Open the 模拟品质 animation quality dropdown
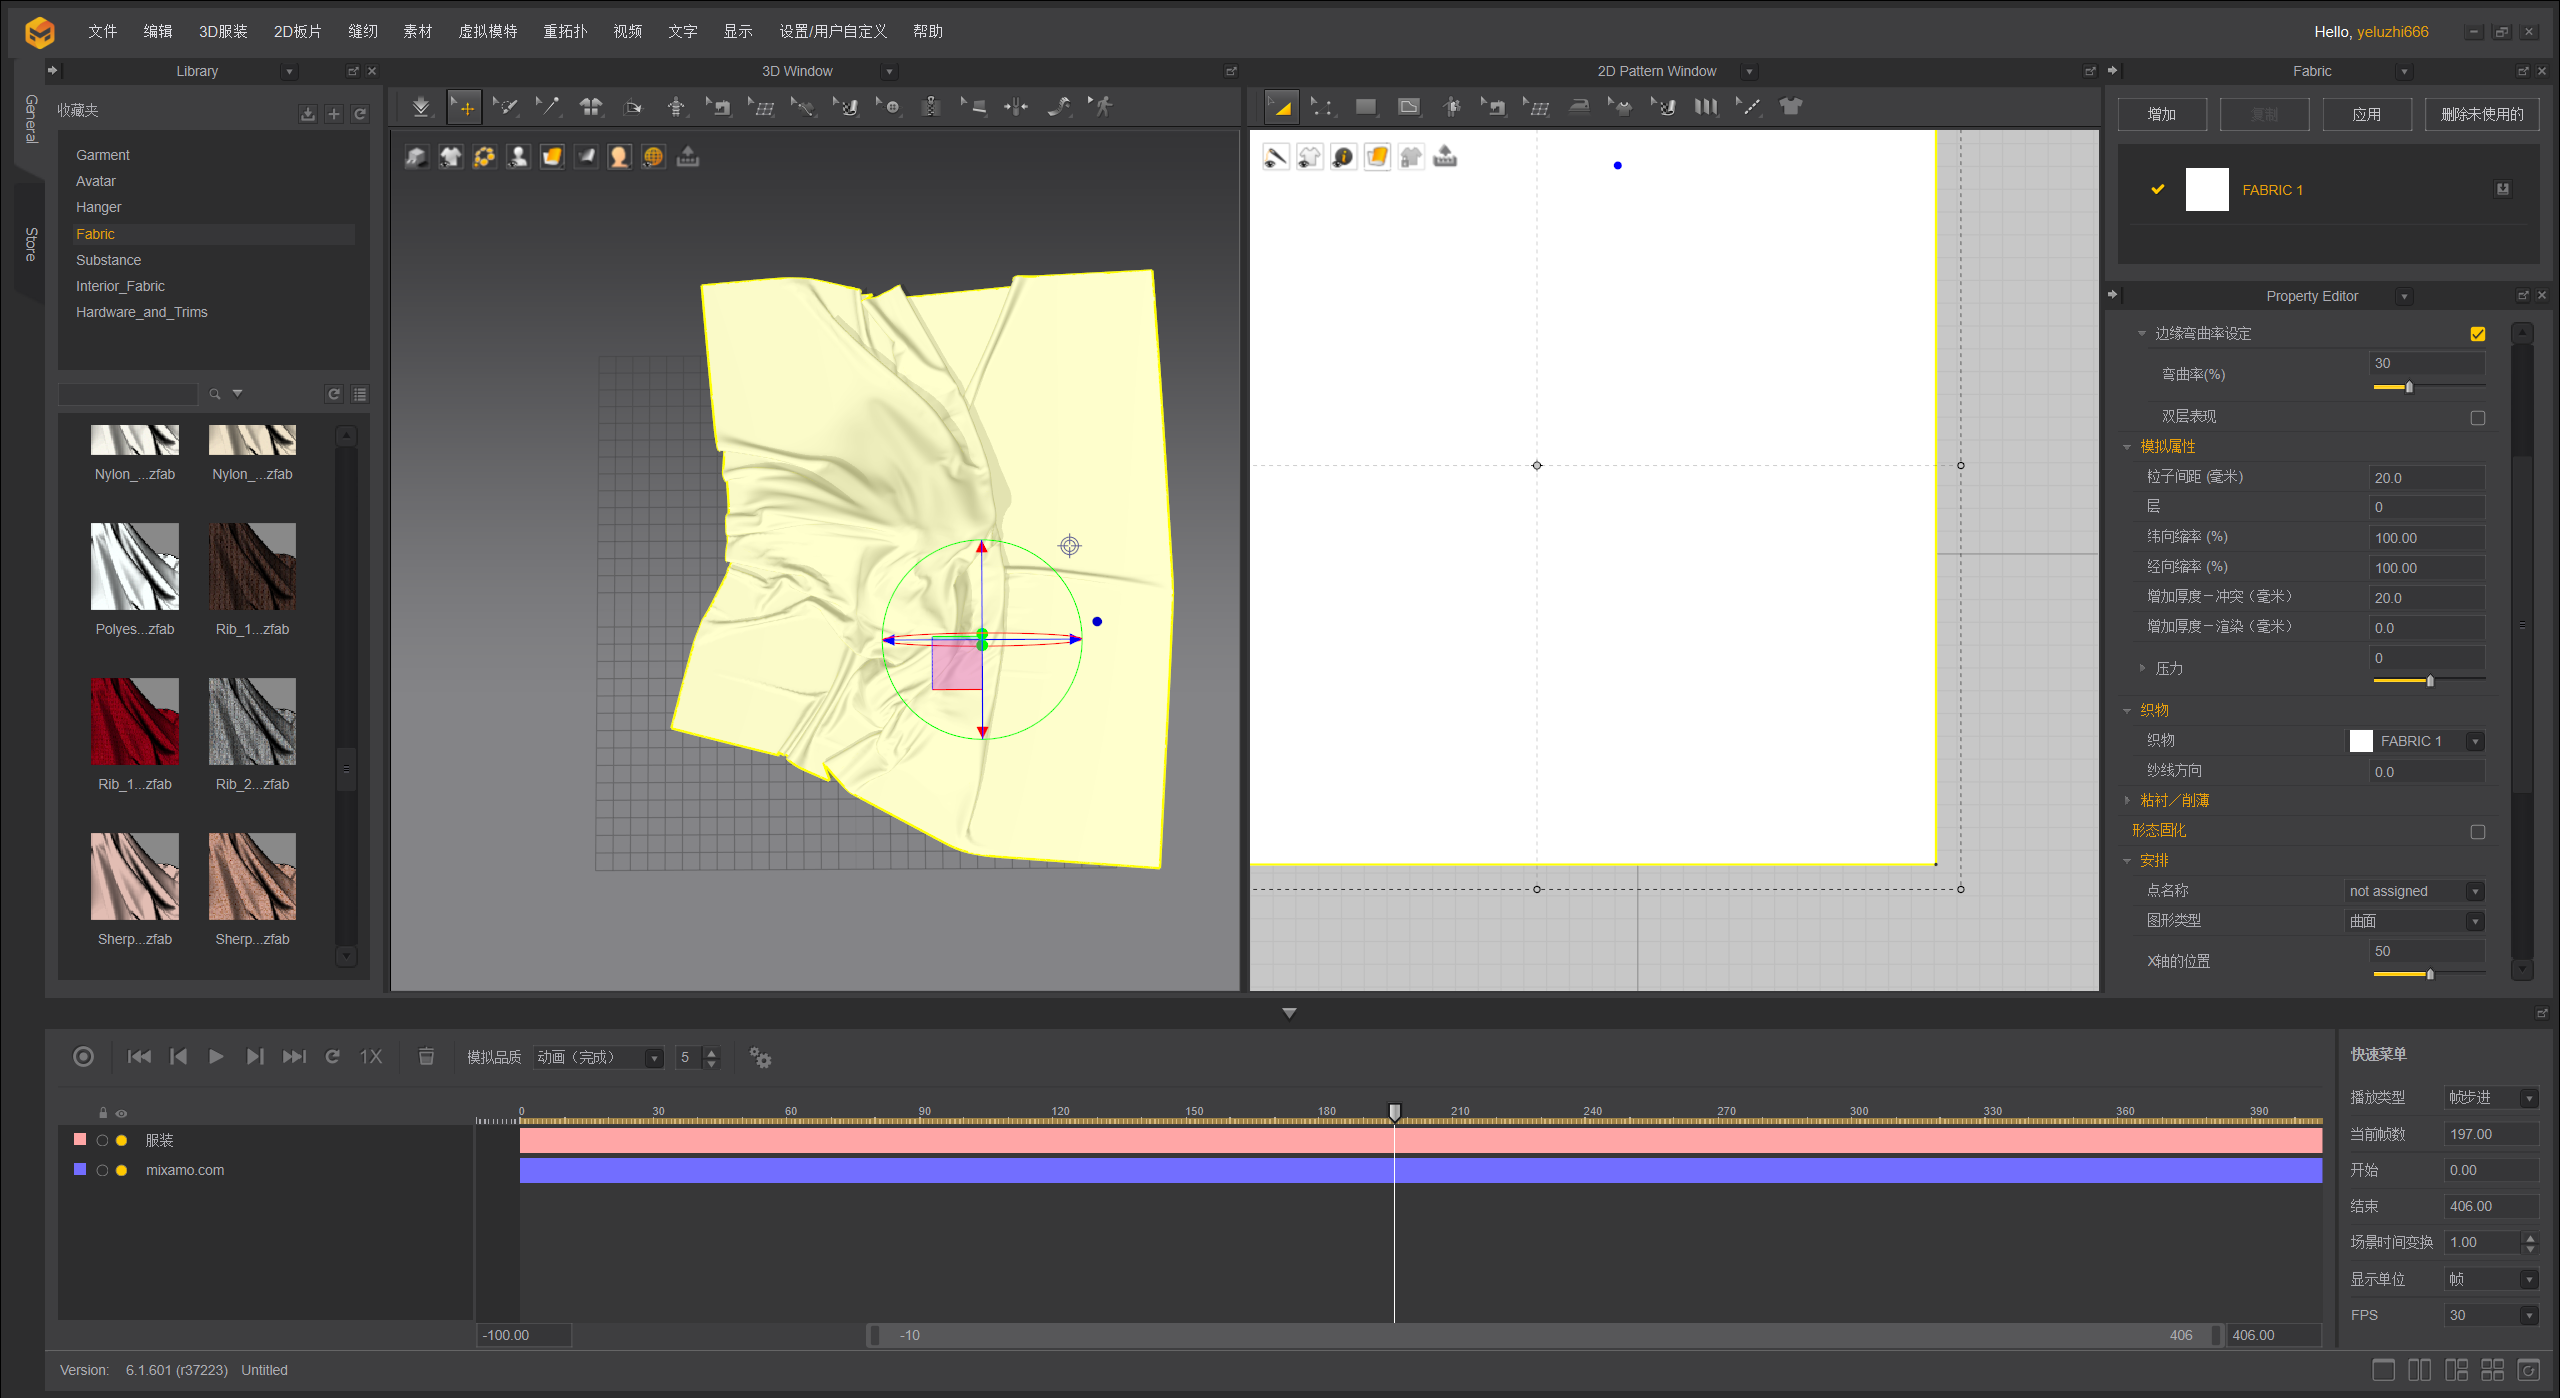This screenshot has height=1398, width=2560. tap(599, 1058)
